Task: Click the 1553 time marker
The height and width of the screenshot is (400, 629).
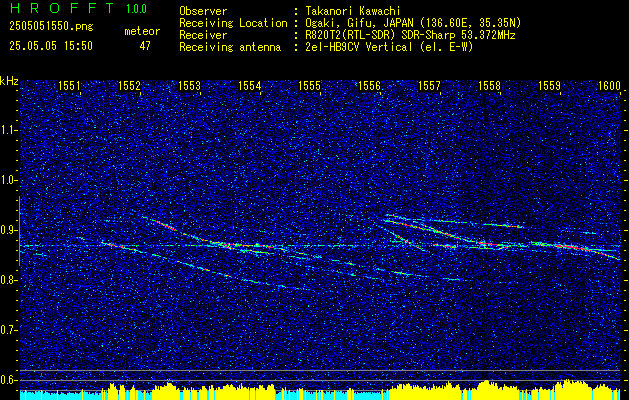Action: [189, 85]
